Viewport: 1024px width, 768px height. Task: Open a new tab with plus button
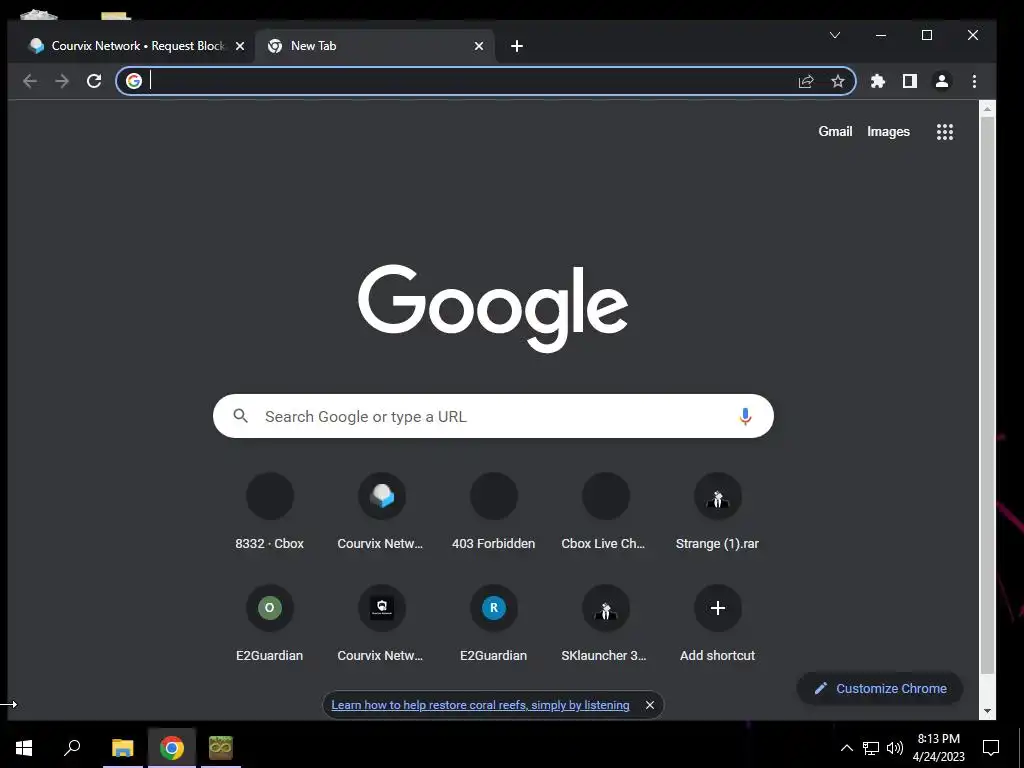point(517,46)
